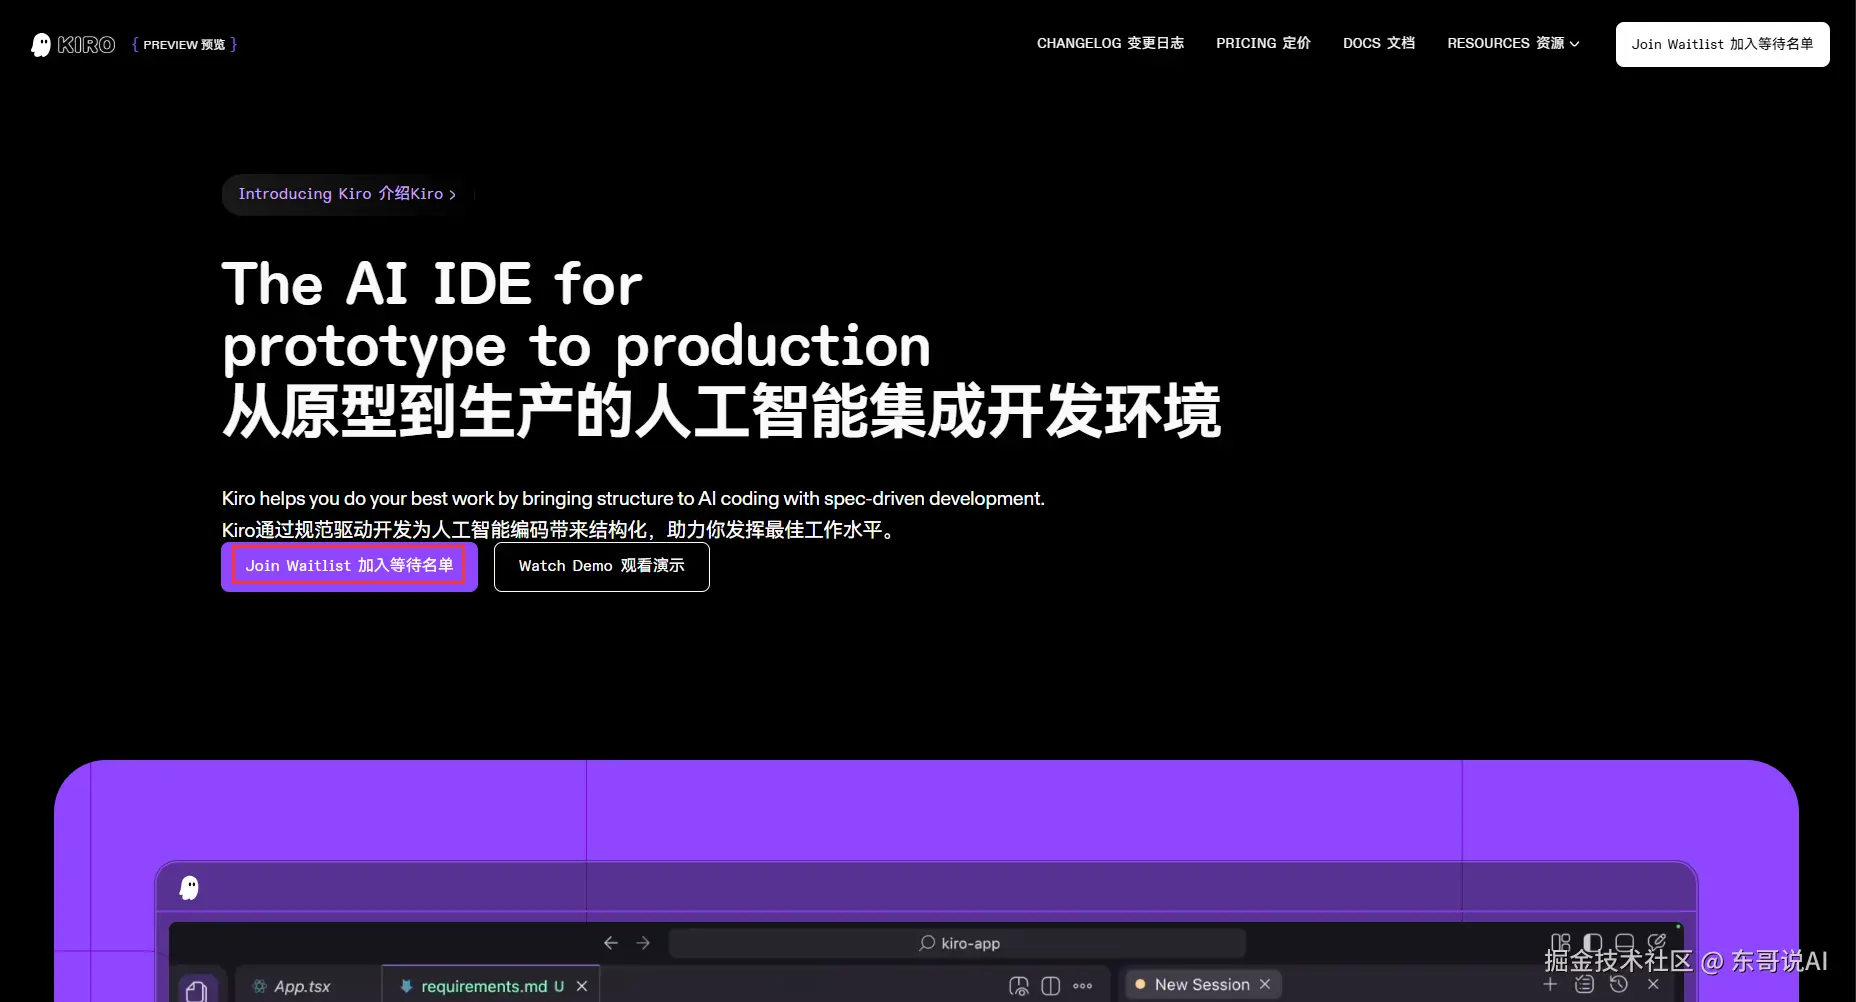
Task: Close the requirements.md tab
Action: (582, 986)
